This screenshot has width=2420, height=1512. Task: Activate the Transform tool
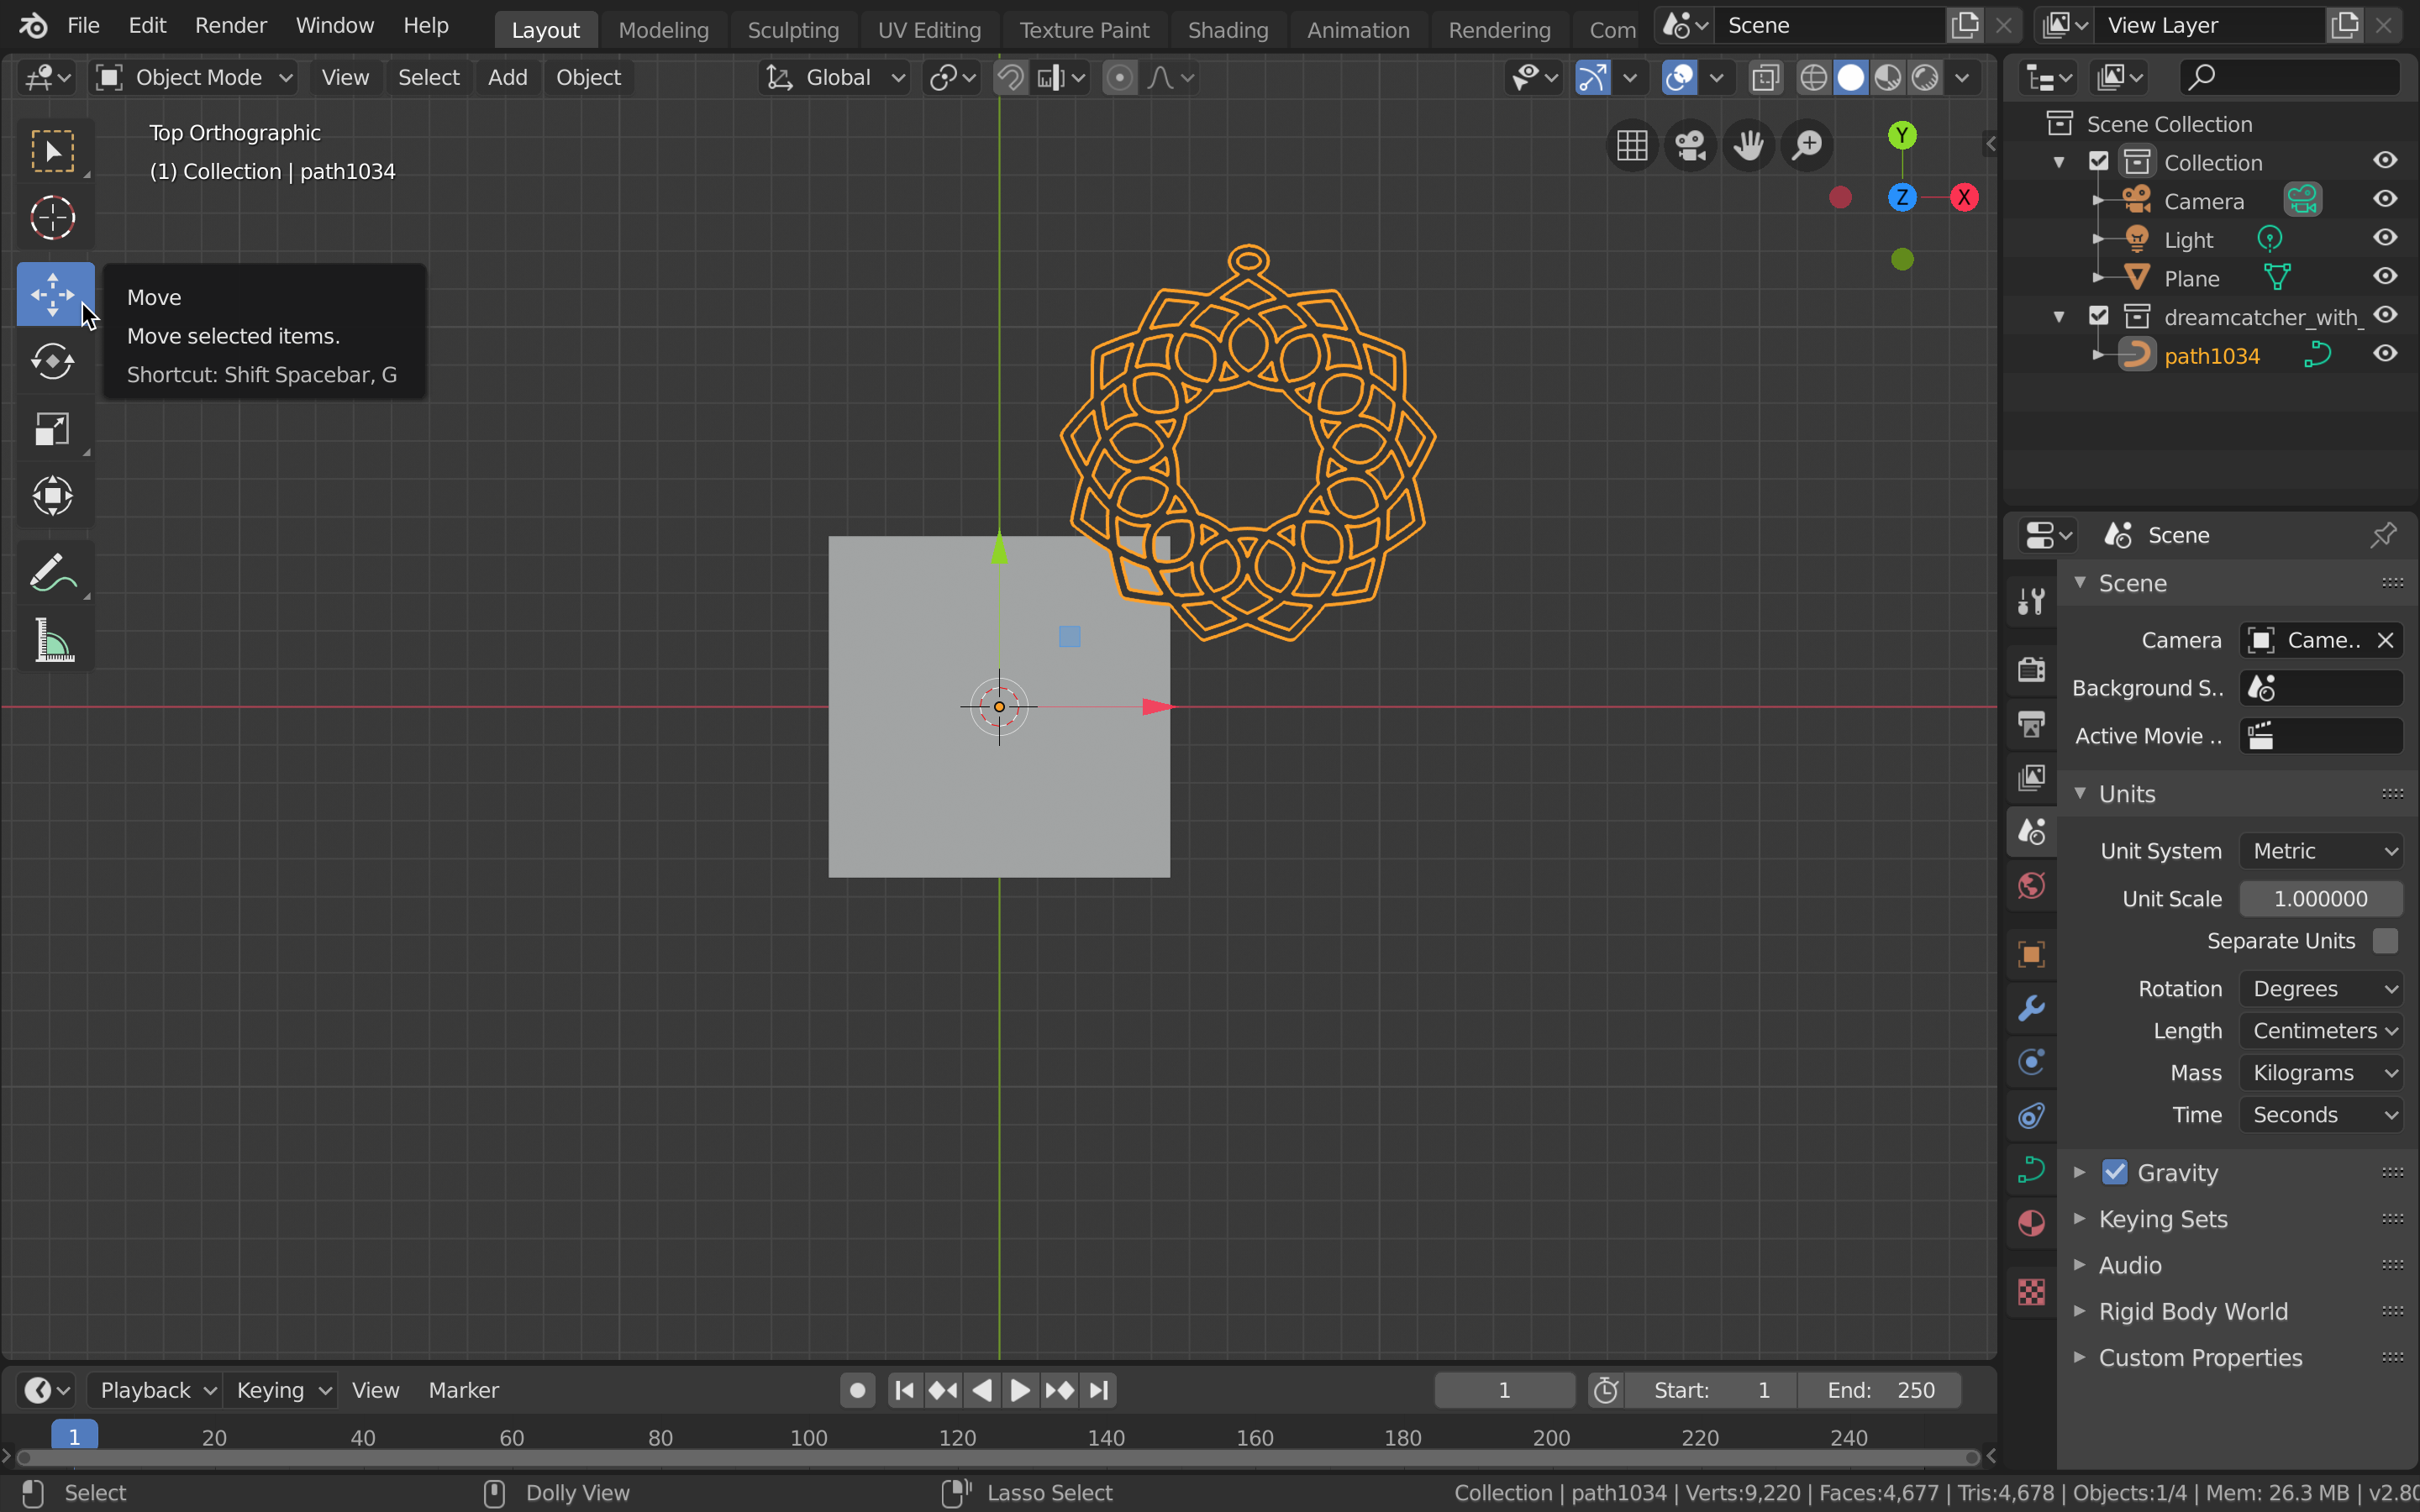[54, 495]
